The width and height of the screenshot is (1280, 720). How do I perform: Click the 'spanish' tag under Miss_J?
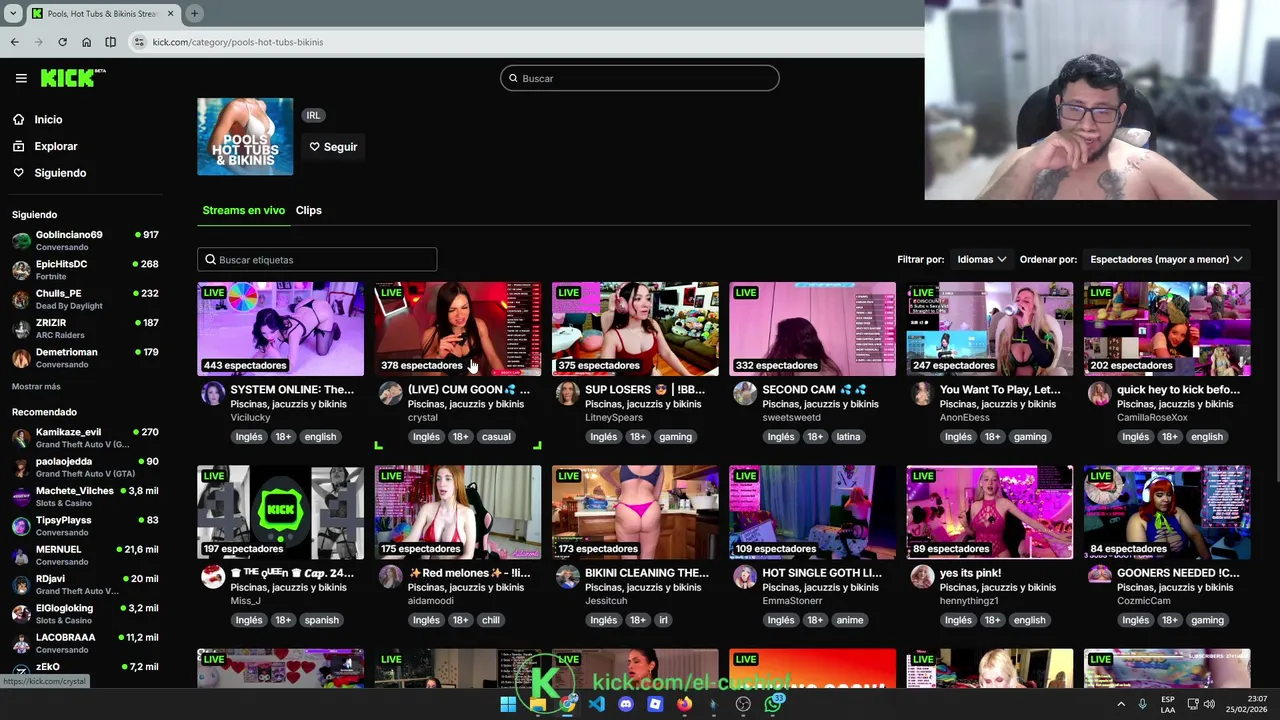[x=321, y=620]
